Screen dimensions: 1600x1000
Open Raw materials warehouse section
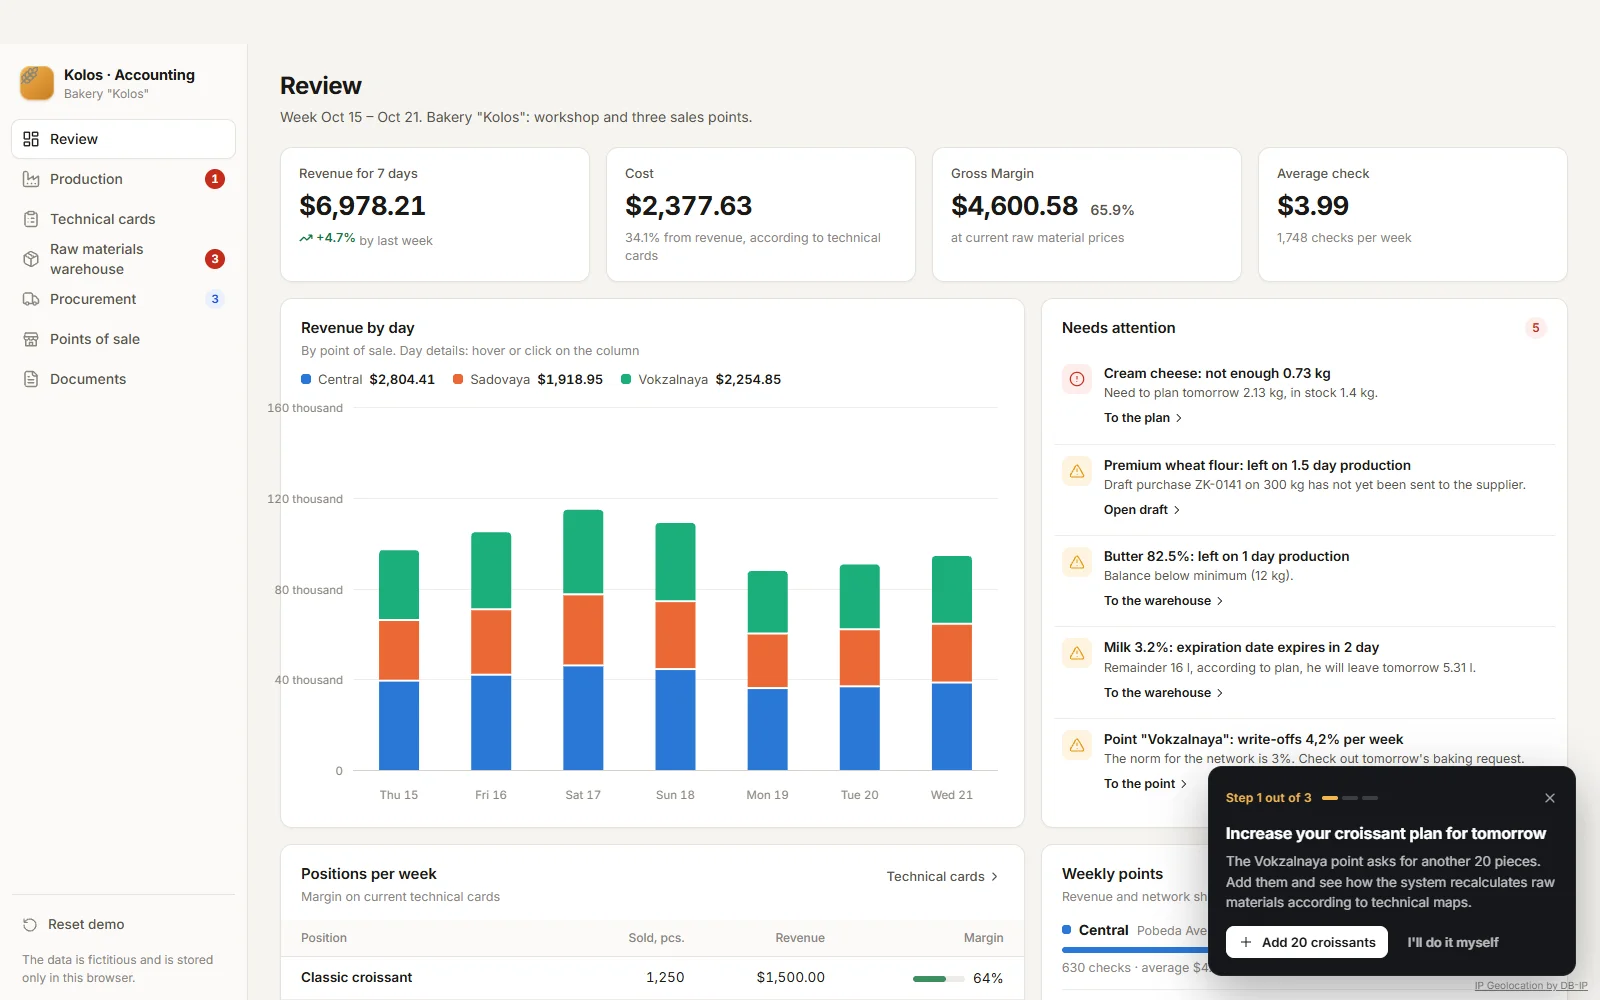(123, 259)
